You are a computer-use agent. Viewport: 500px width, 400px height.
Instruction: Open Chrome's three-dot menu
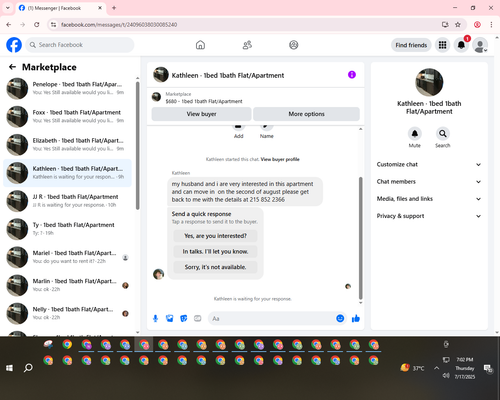491,25
